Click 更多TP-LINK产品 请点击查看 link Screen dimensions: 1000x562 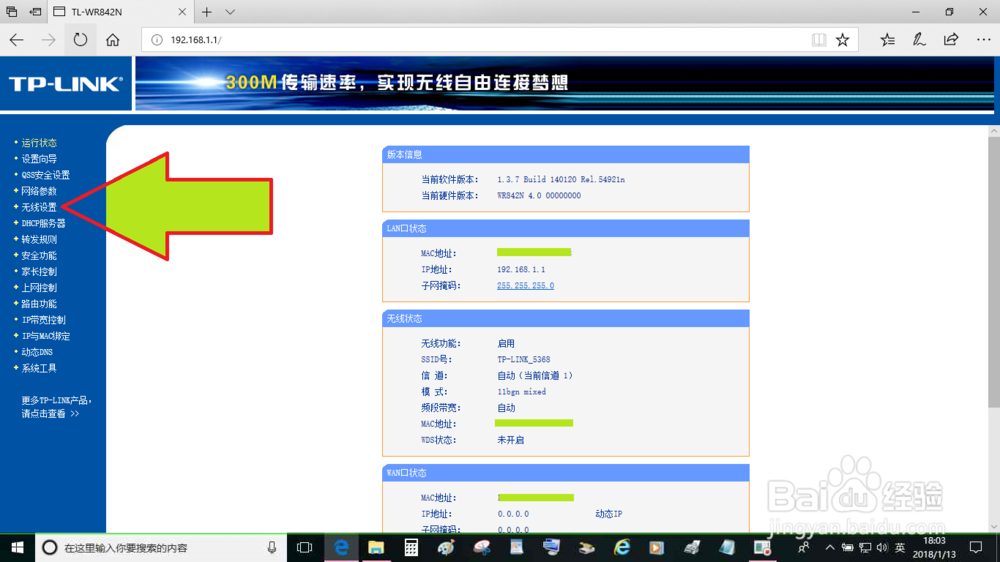[56, 407]
